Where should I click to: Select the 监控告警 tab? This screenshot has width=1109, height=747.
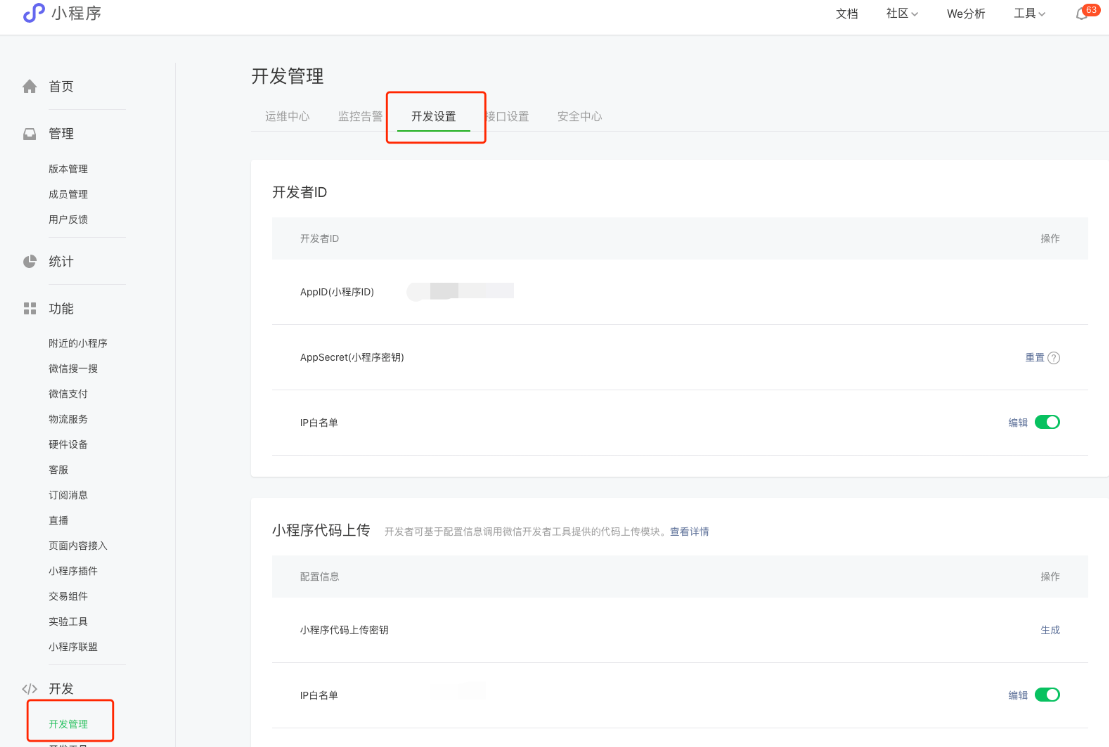[x=360, y=116]
